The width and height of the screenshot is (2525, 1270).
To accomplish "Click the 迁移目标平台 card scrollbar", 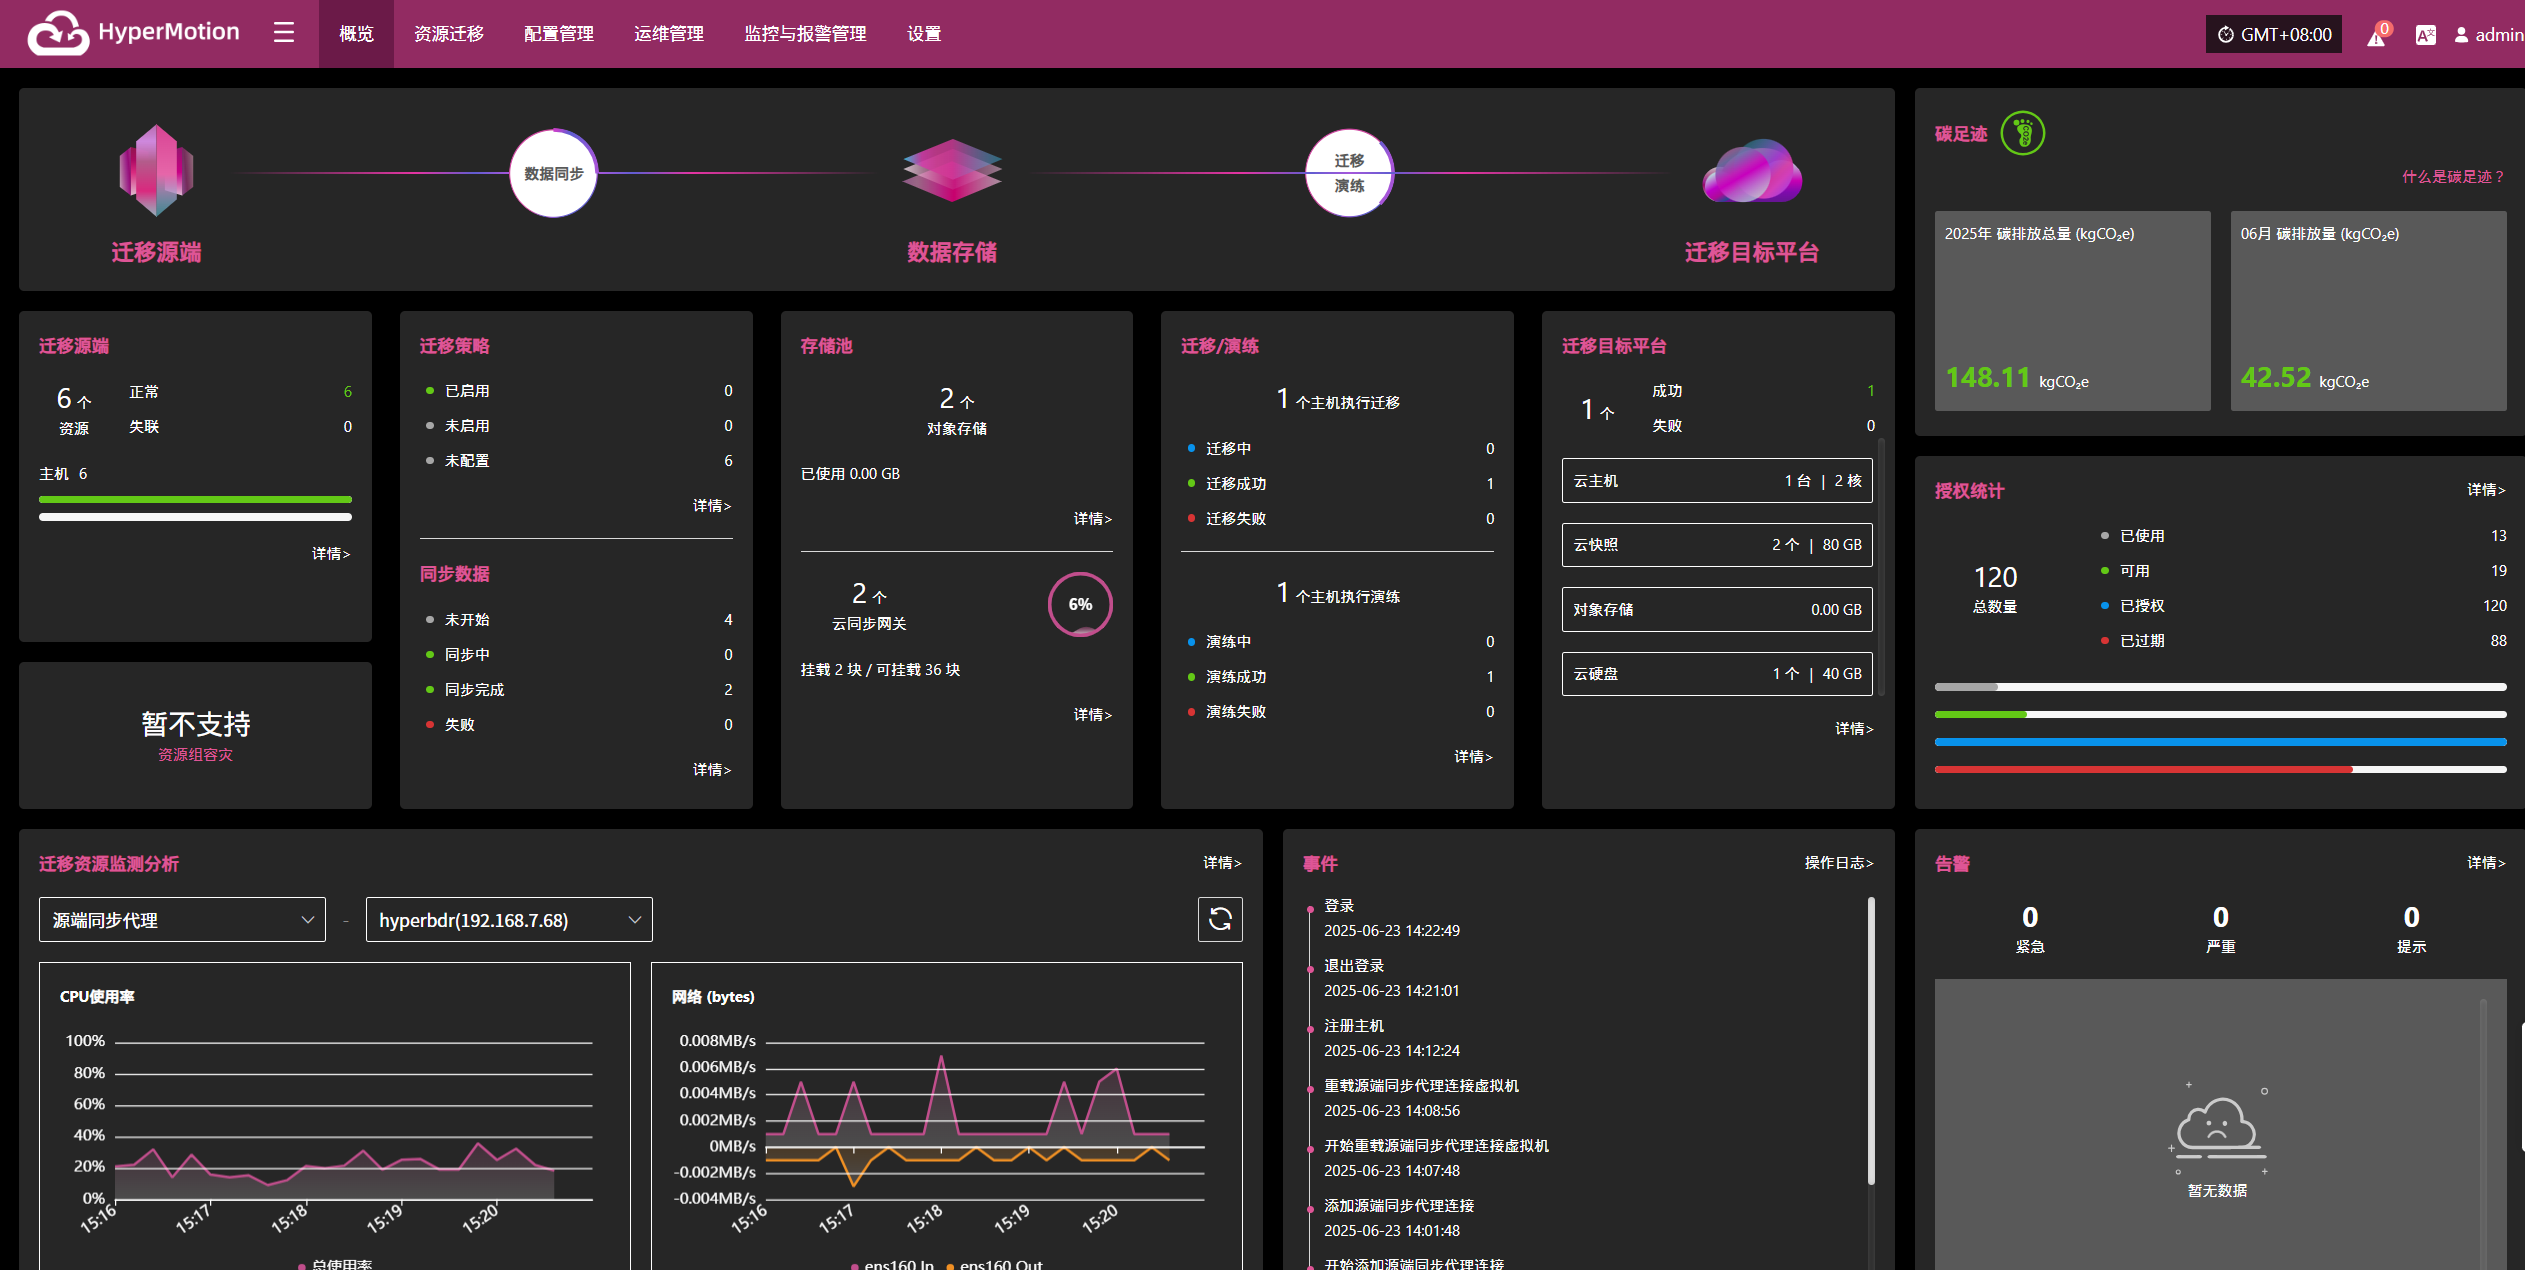I will coord(1881,567).
